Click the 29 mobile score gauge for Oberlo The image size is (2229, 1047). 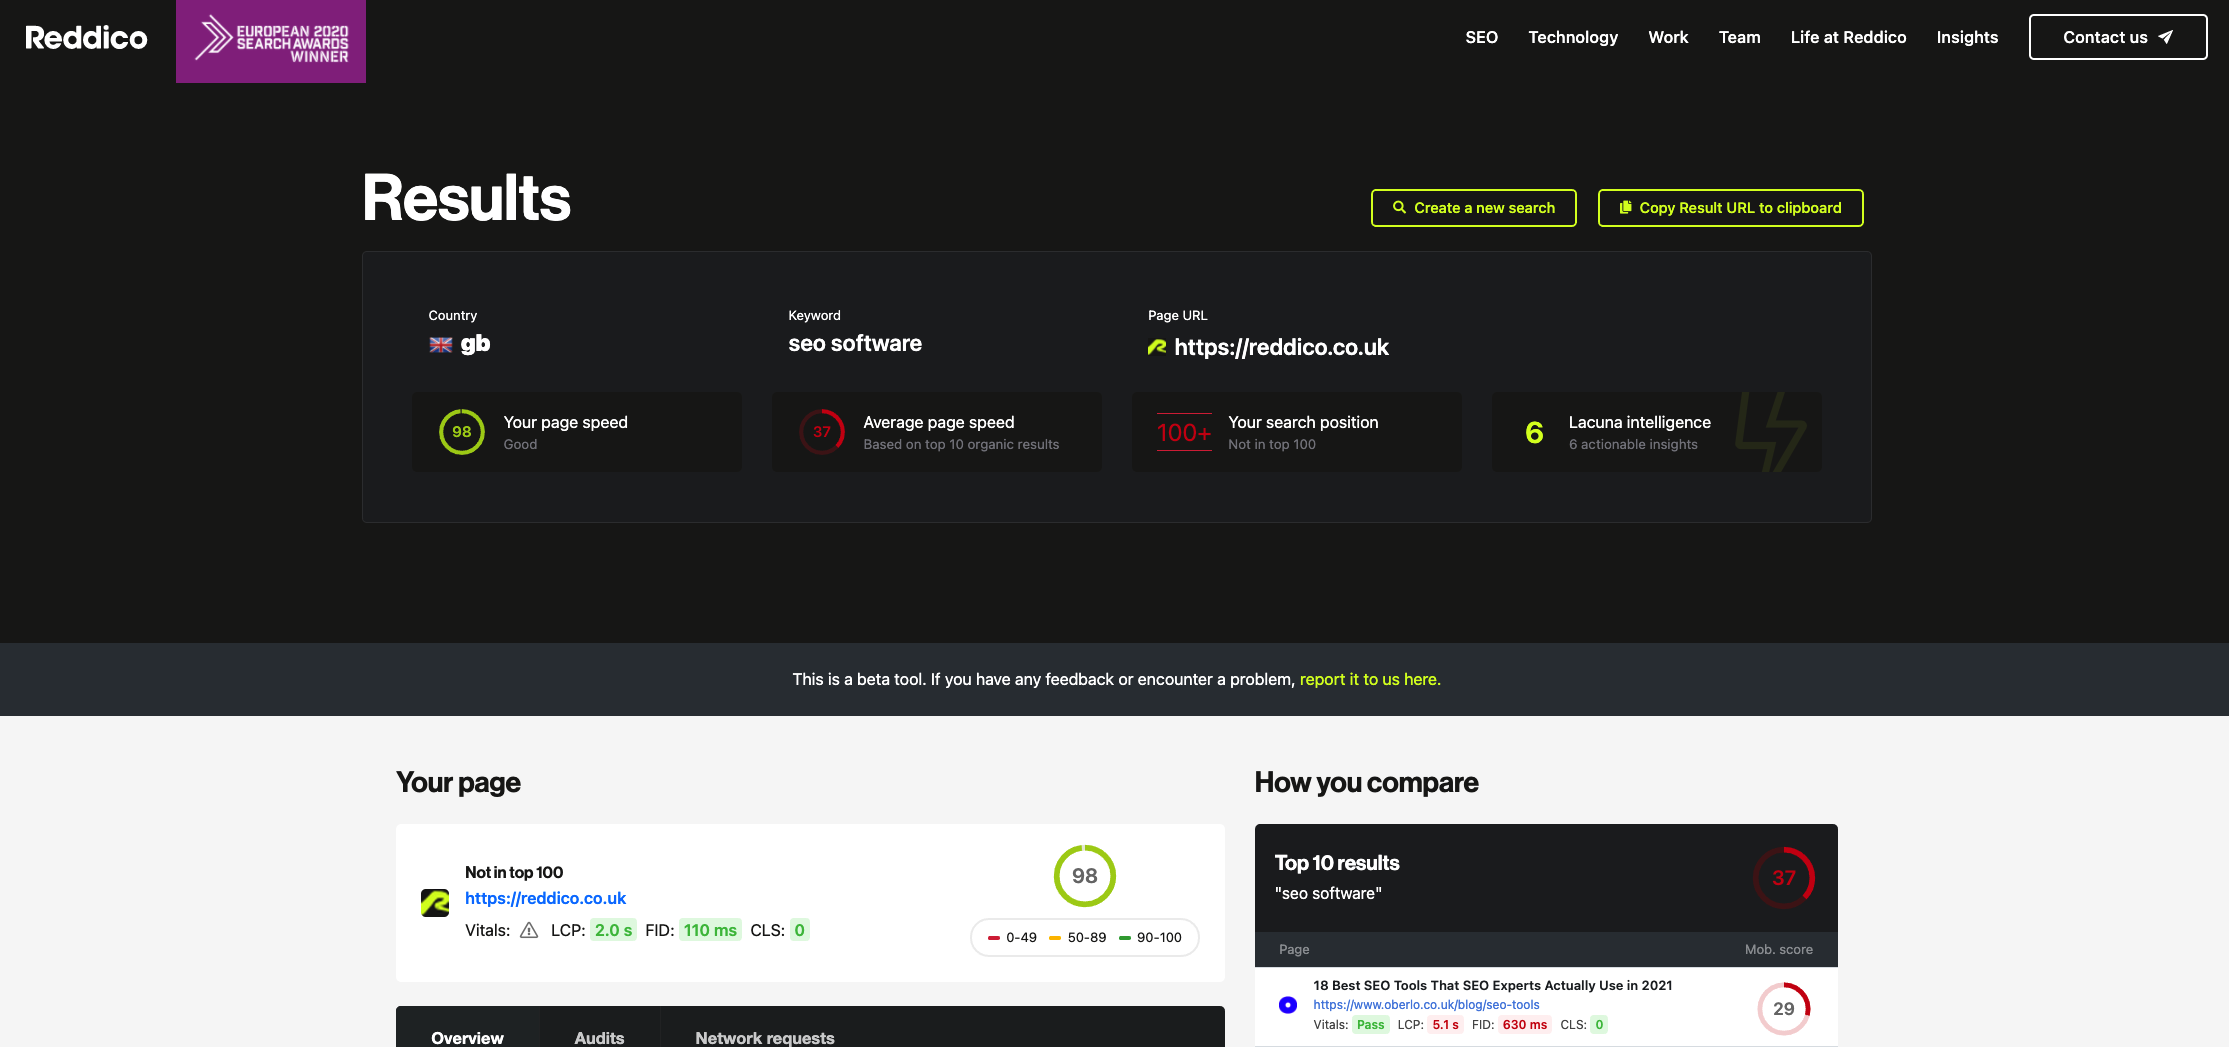pos(1784,1009)
